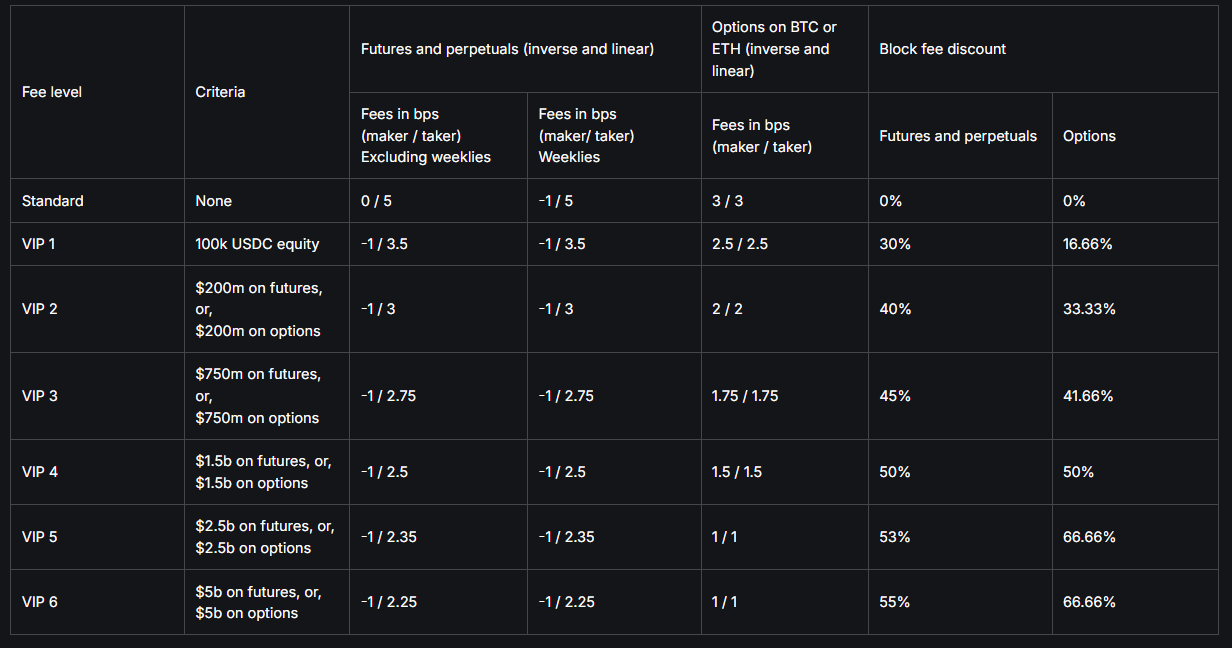The width and height of the screenshot is (1232, 648).
Task: Click the $5b on futures criteria cell
Action: pos(258,602)
